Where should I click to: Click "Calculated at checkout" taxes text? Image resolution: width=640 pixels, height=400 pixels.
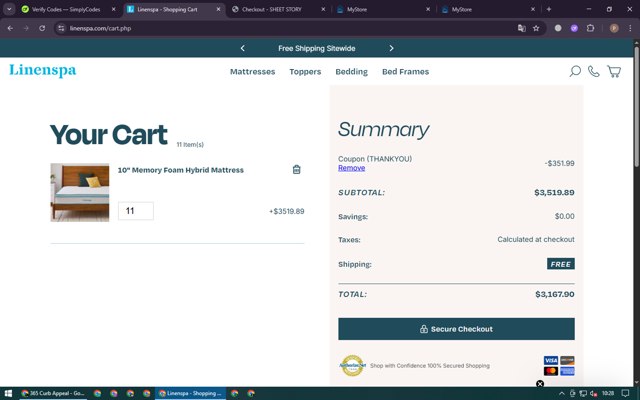(x=536, y=240)
